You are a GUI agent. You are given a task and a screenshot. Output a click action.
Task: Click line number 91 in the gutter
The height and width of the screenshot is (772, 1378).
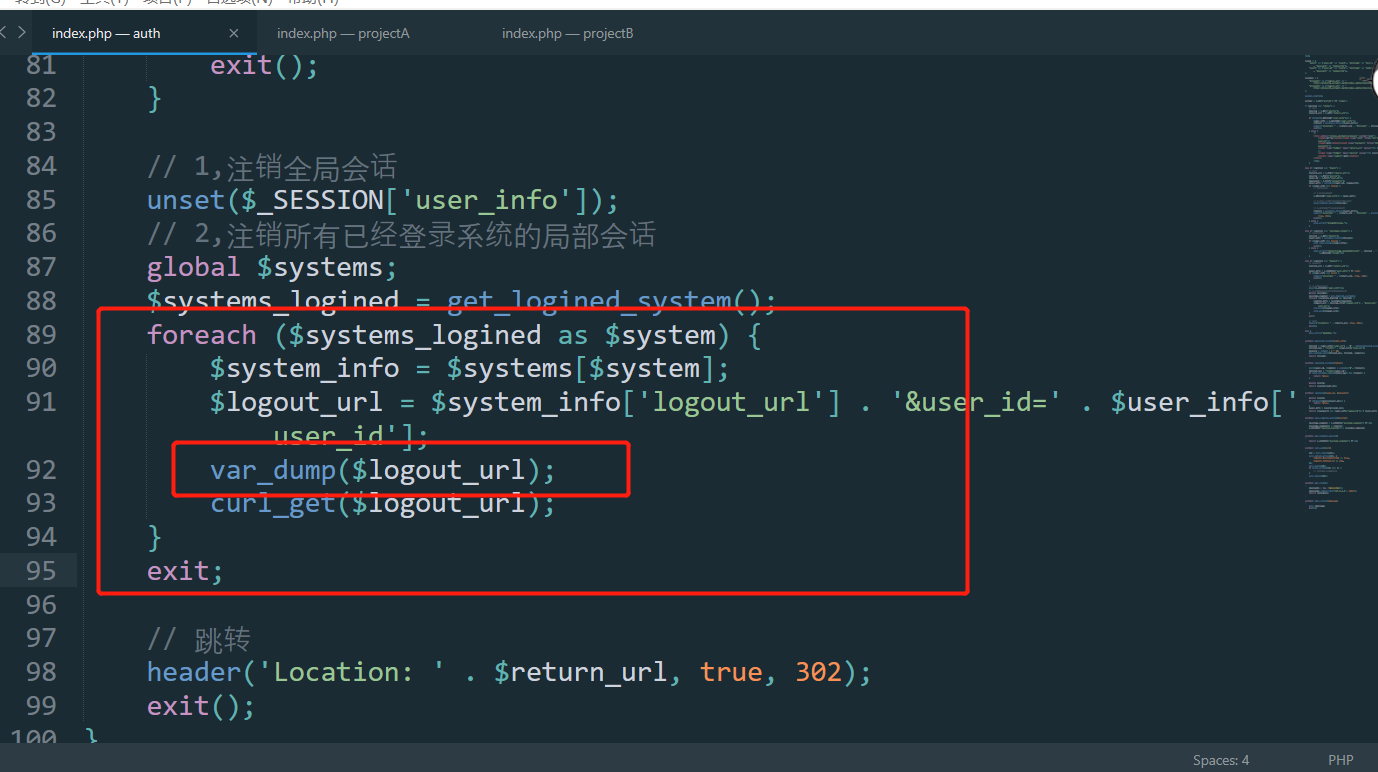point(40,402)
